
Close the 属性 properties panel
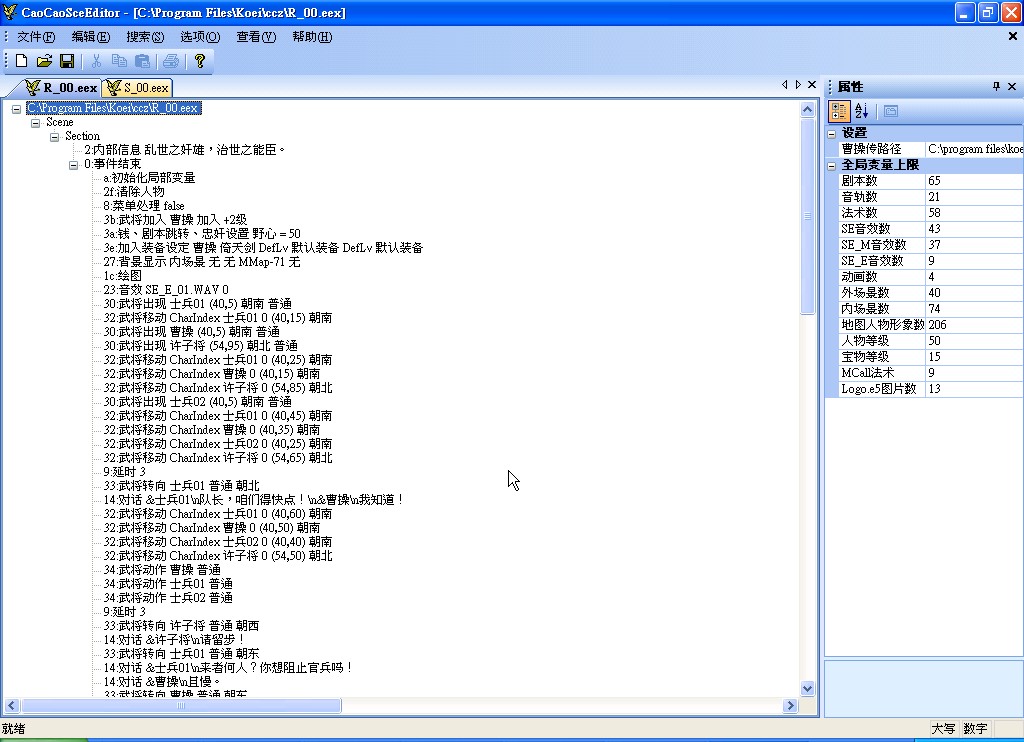click(1013, 87)
